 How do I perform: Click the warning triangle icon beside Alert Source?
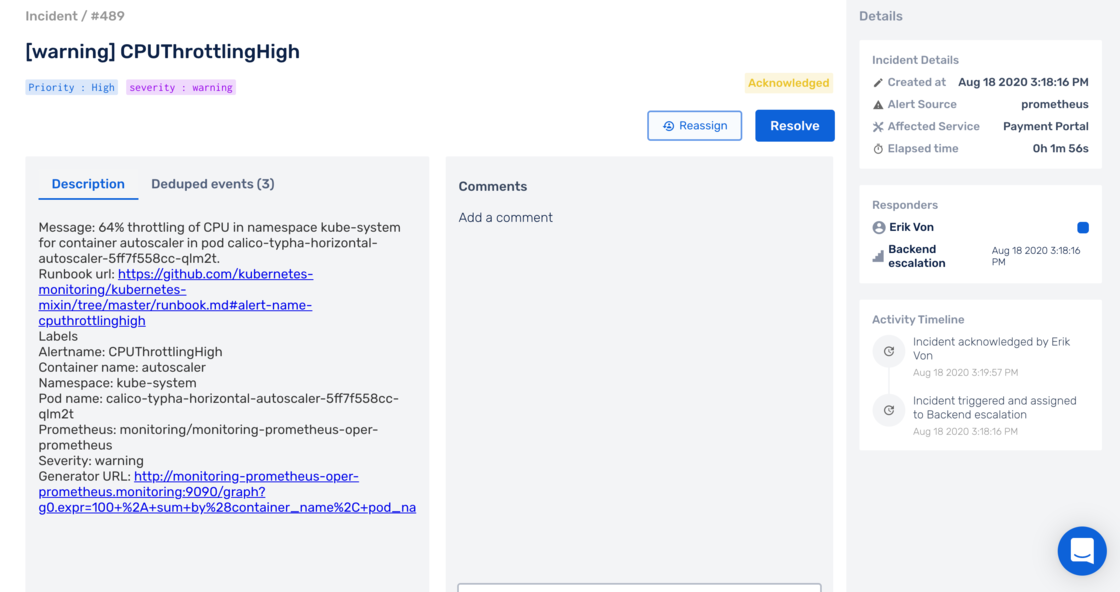tap(878, 105)
